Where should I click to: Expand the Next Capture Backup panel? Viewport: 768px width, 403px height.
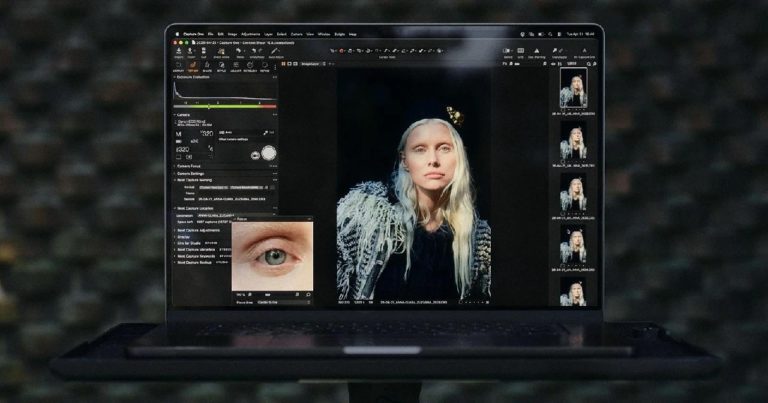coord(175,262)
